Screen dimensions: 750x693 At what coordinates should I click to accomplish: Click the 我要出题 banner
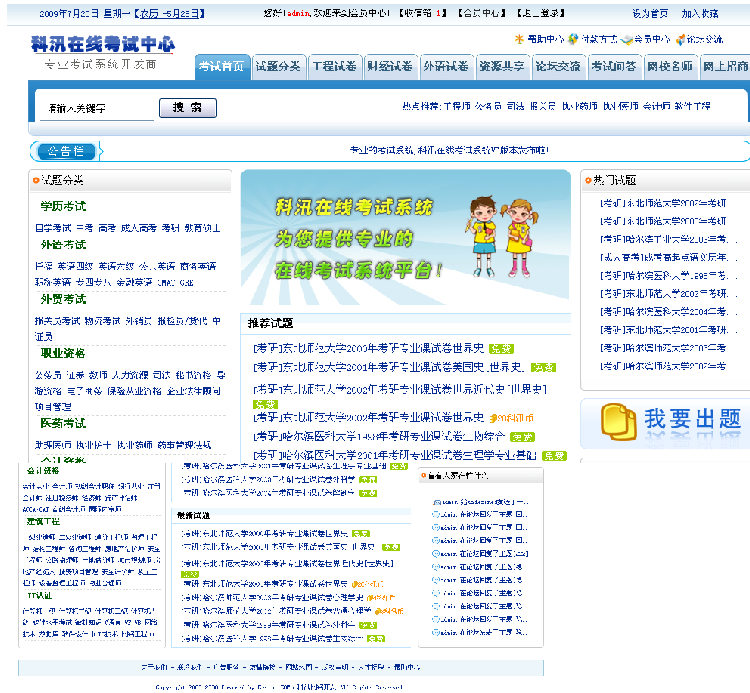(x=665, y=423)
